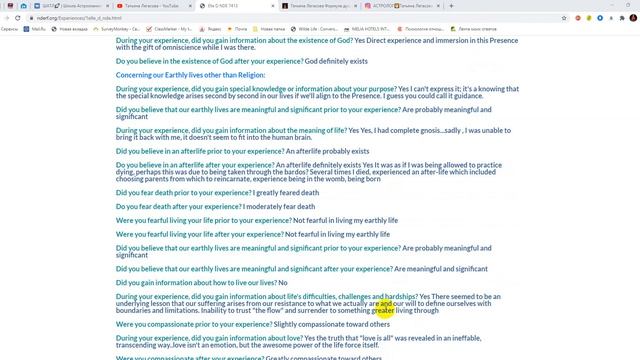640x360 pixels.
Task: Open the MELIA HOTELS bookmark
Action: (x=367, y=29)
